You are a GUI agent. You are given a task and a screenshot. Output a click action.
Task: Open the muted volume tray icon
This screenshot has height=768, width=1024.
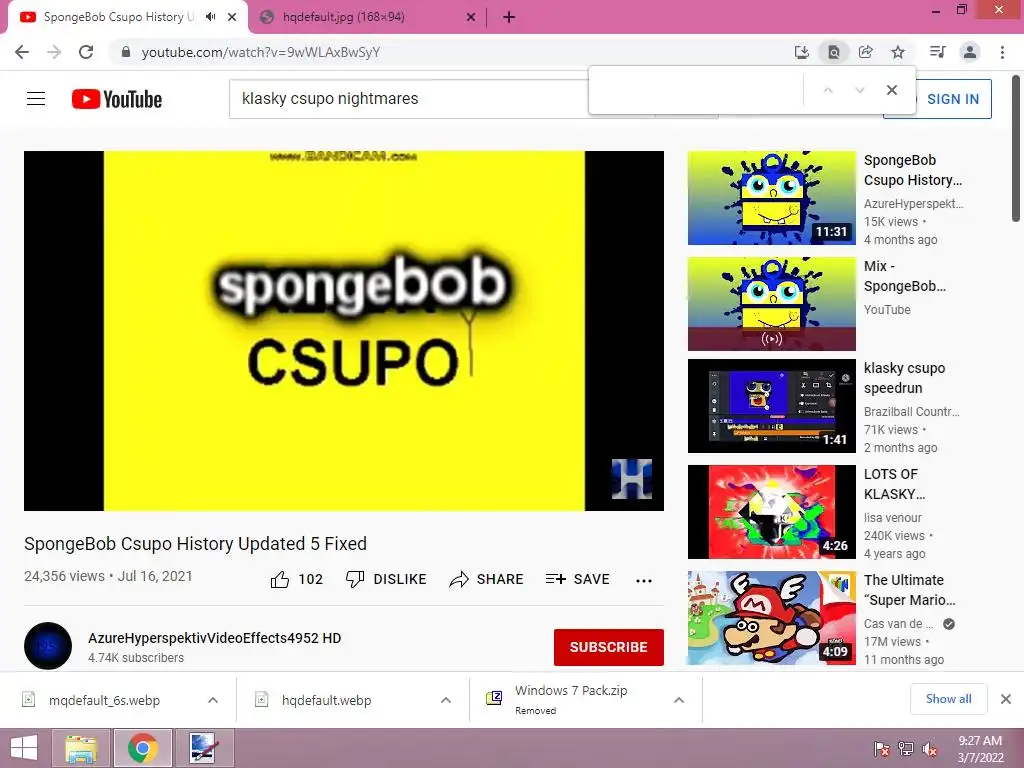tap(930, 749)
